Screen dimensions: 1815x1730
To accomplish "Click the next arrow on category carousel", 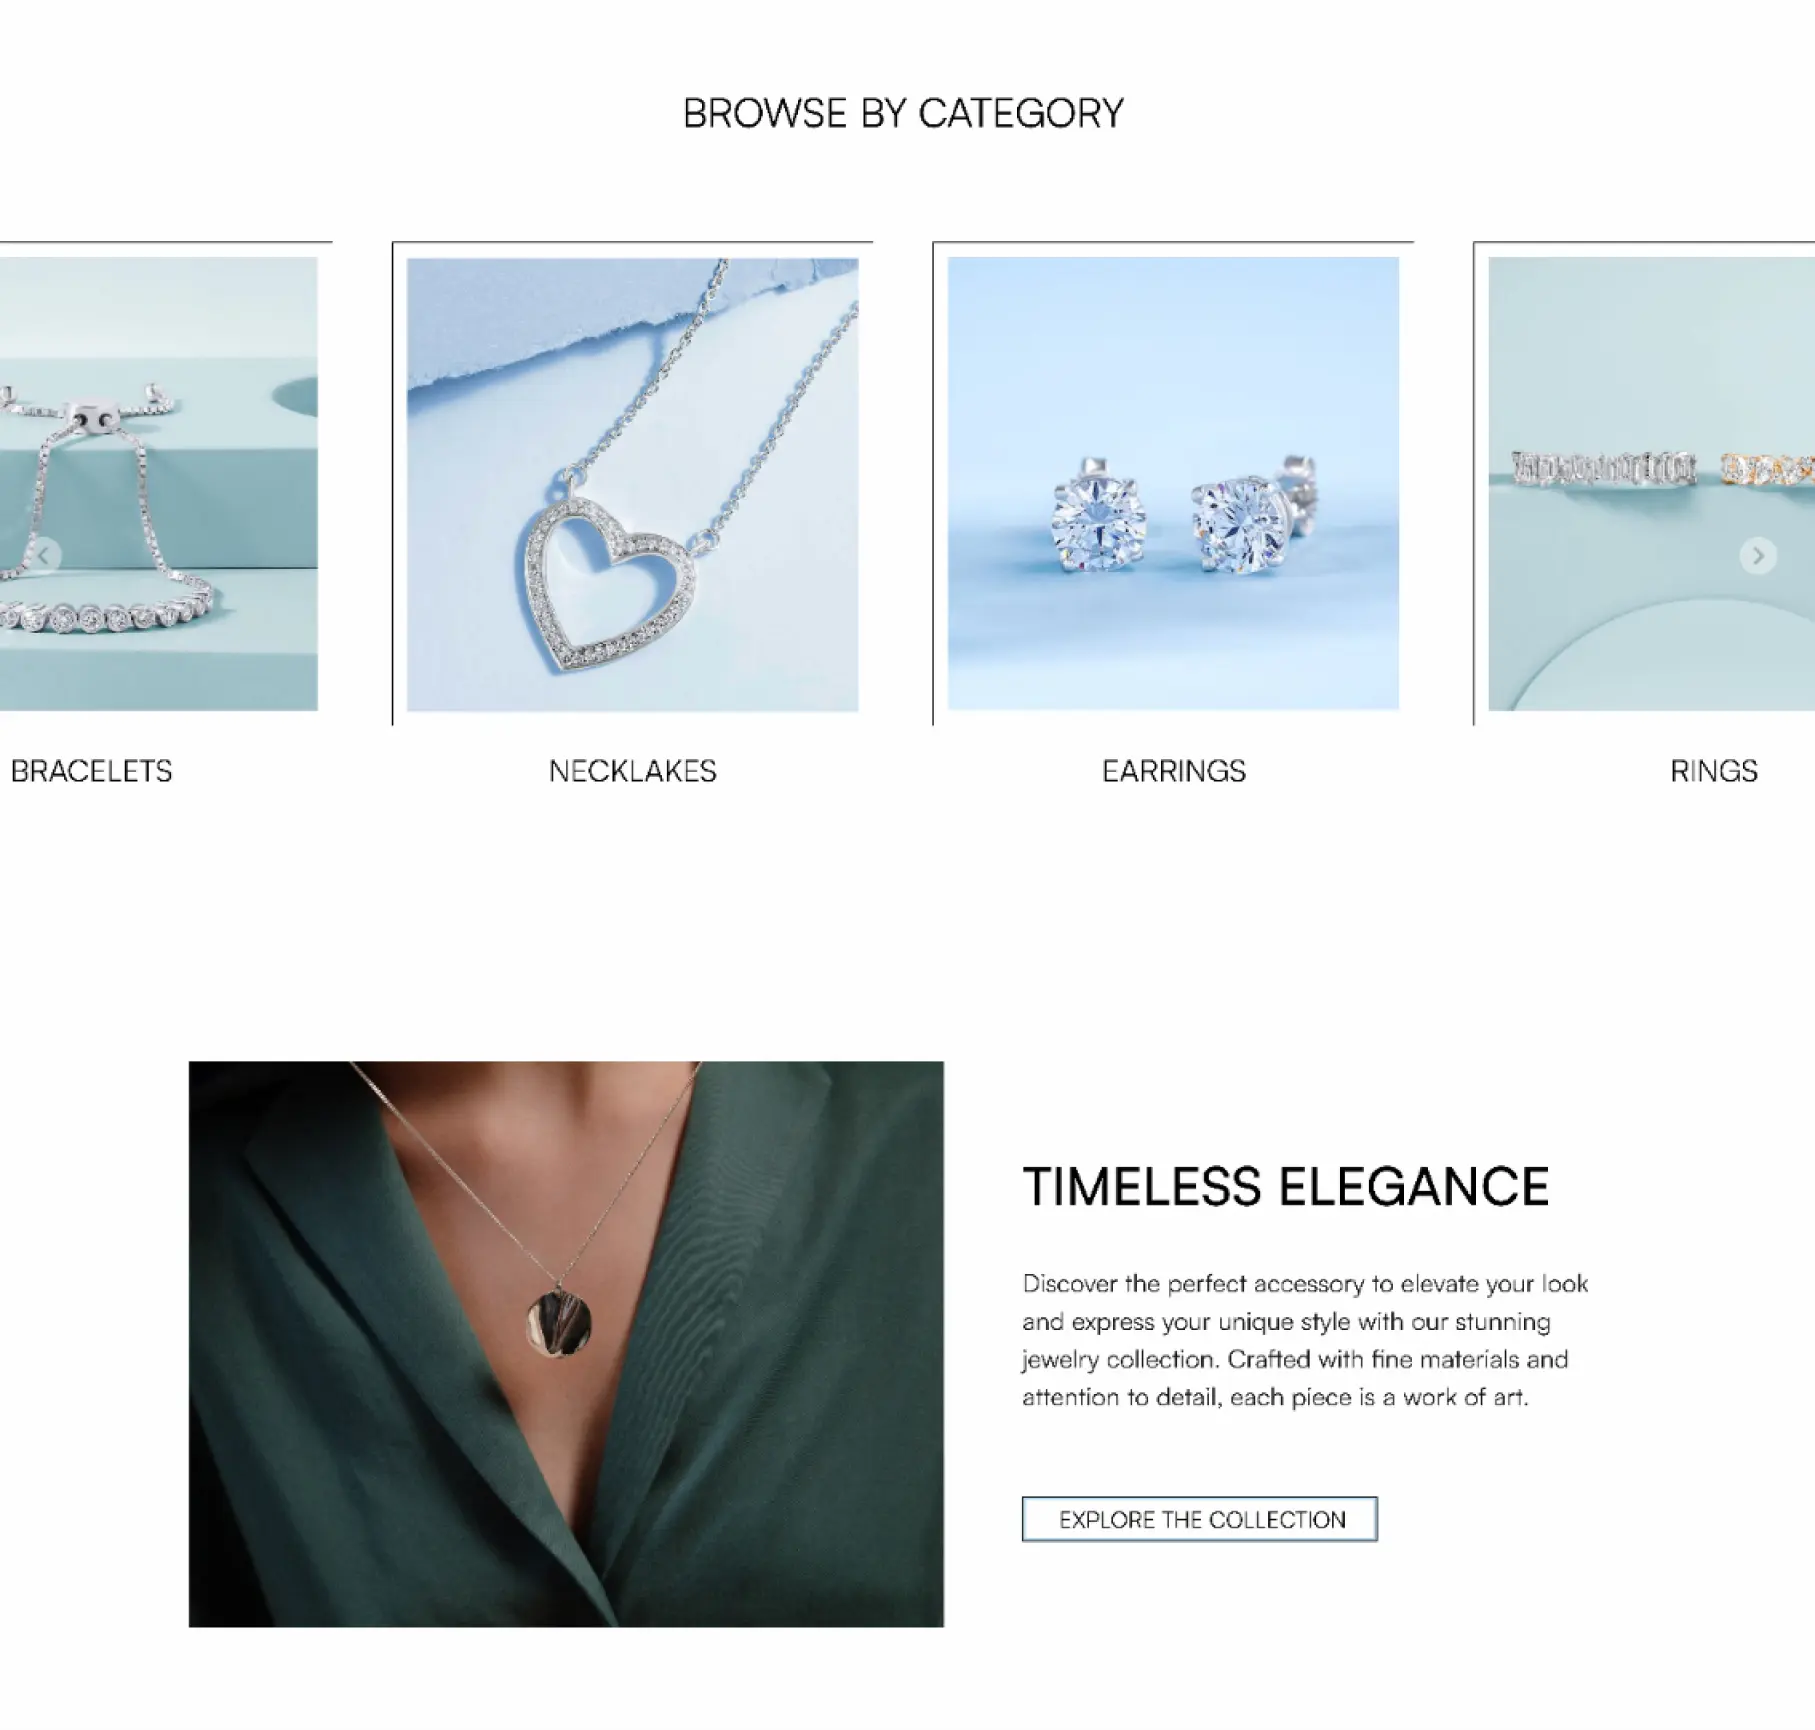I will pos(1758,555).
